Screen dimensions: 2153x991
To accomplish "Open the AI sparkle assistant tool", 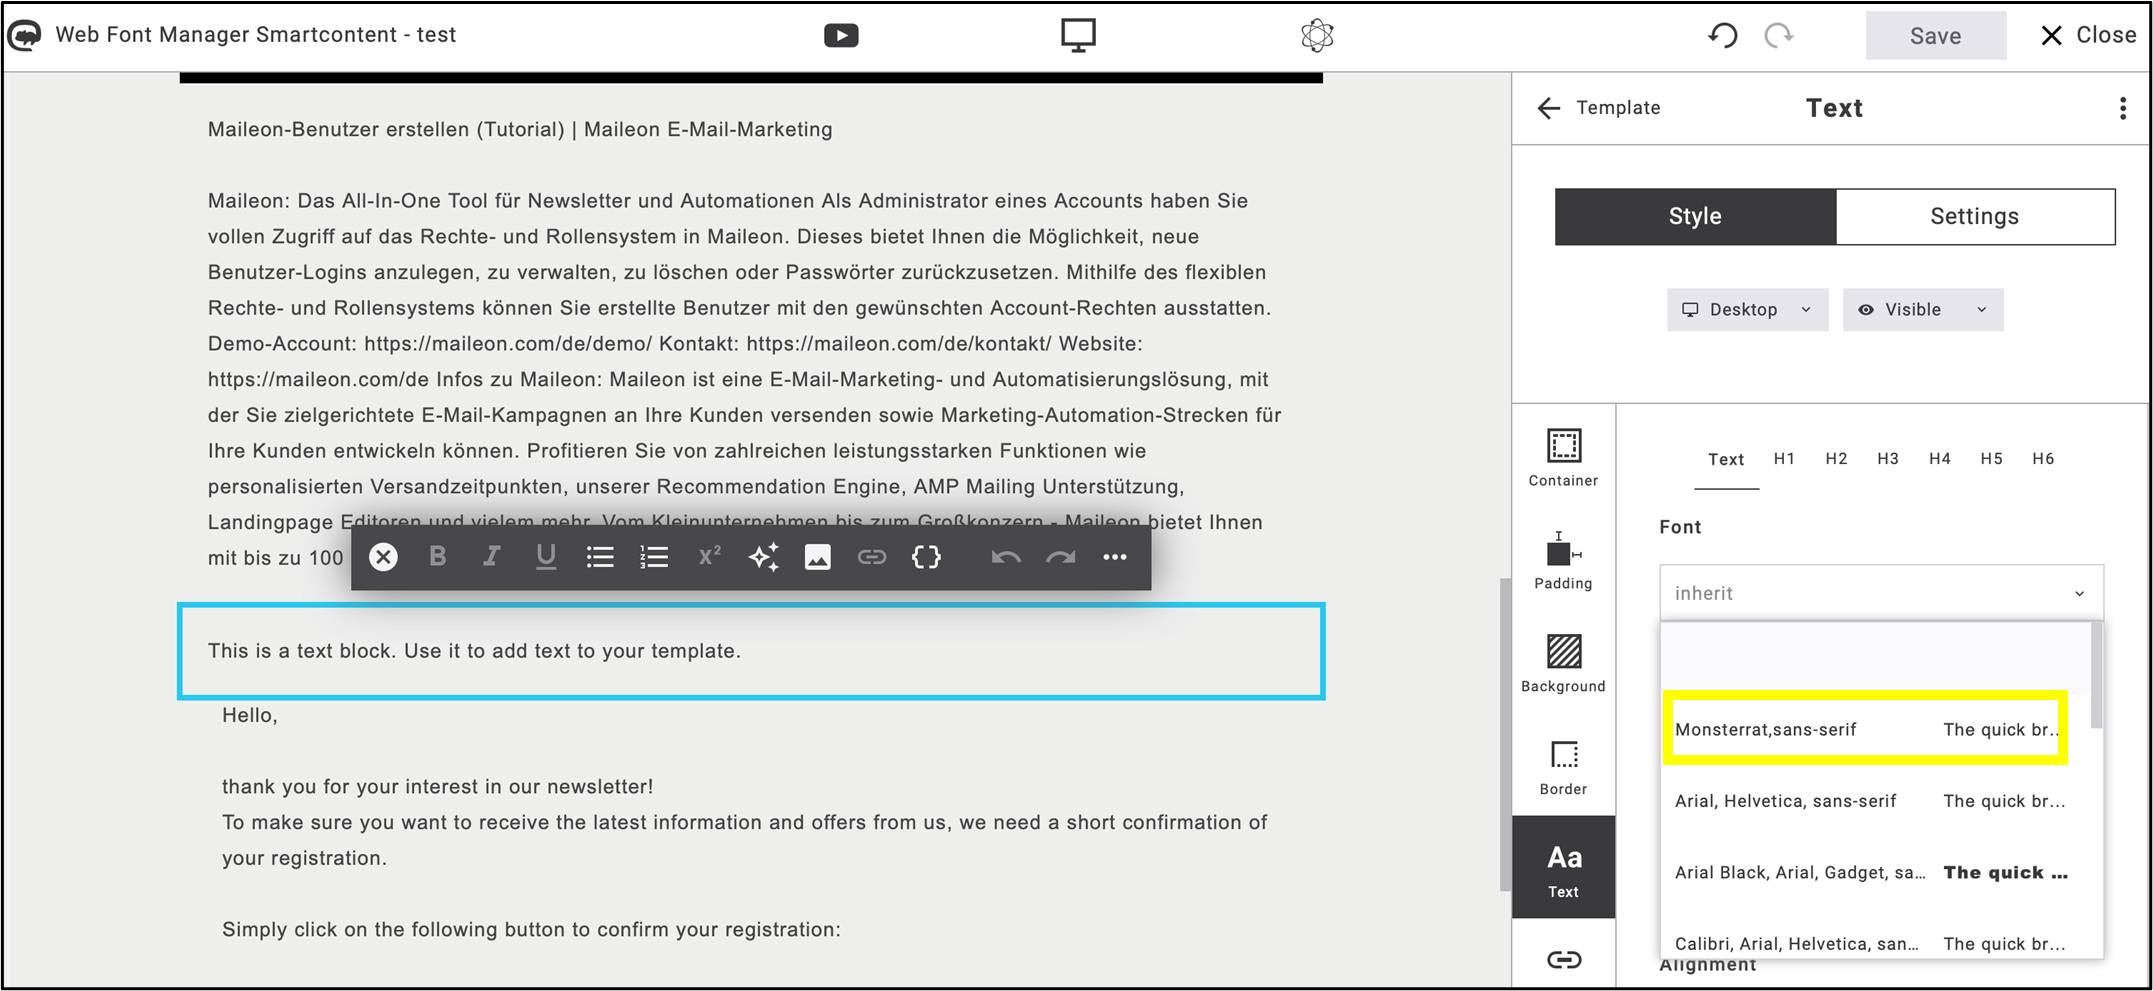I will 764,557.
